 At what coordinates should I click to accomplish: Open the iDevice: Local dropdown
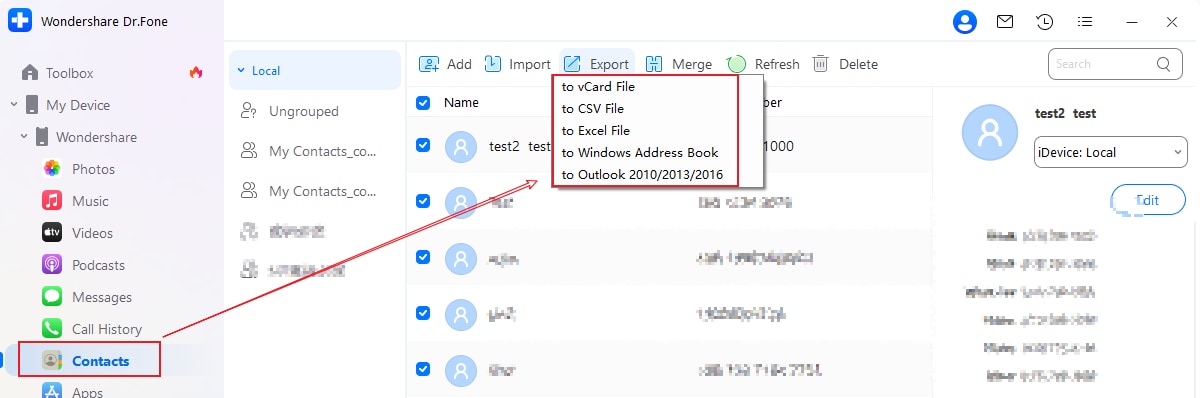pos(1111,153)
